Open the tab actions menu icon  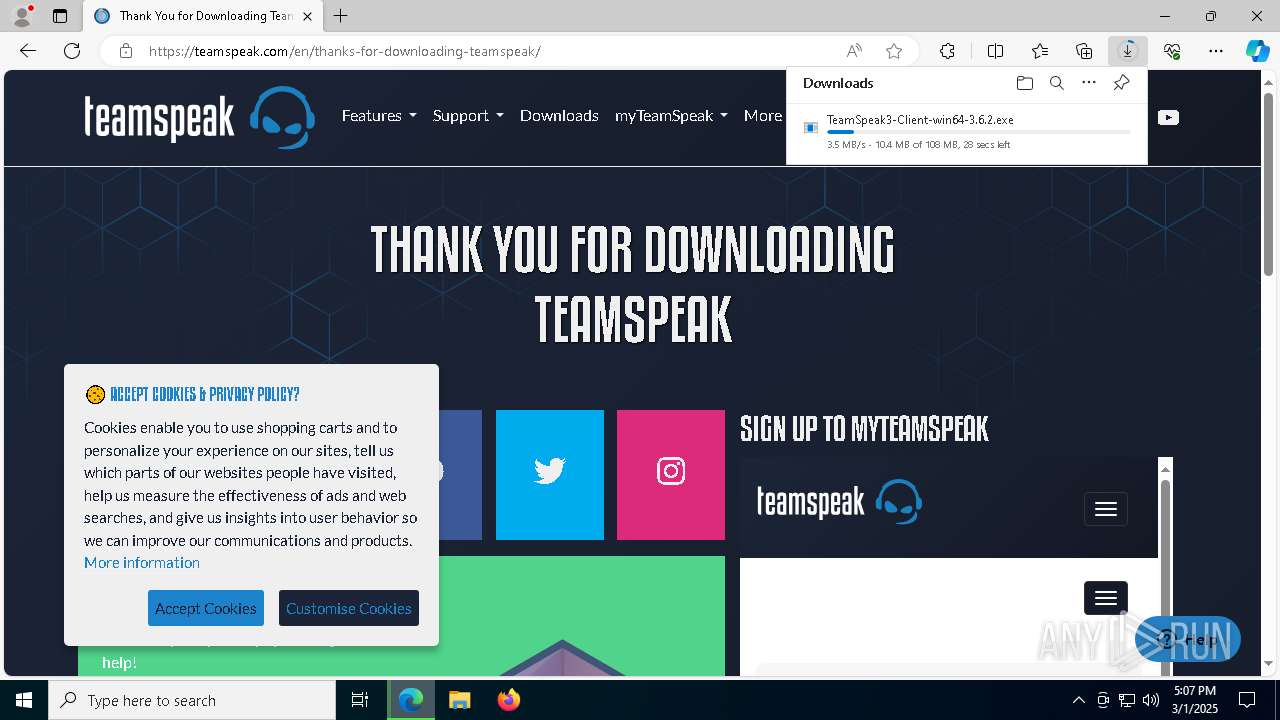[60, 16]
